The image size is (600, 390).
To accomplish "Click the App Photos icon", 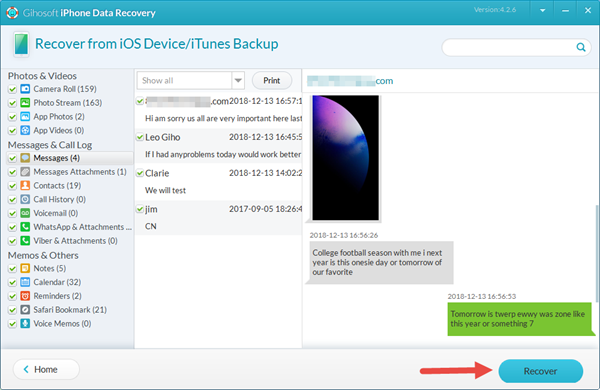I will pos(25,116).
